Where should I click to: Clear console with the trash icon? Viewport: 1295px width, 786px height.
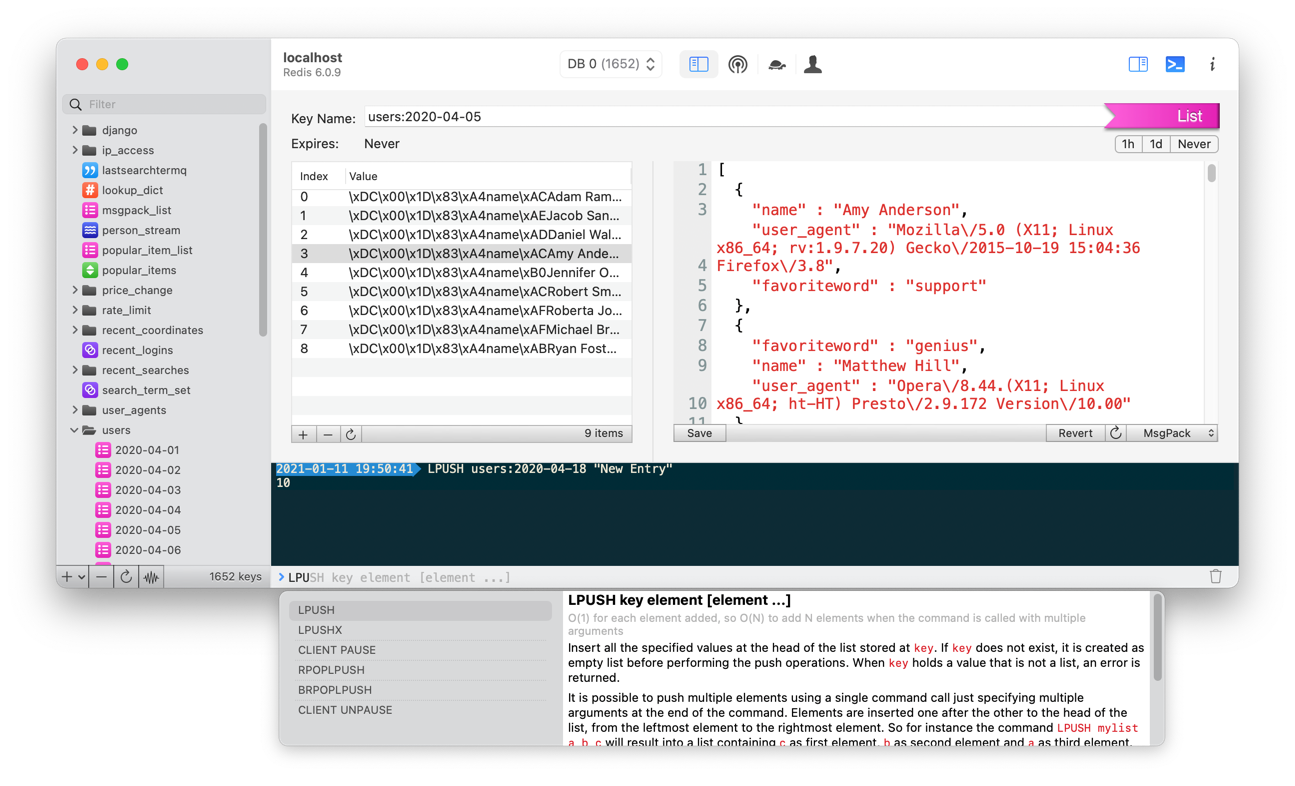(x=1215, y=577)
